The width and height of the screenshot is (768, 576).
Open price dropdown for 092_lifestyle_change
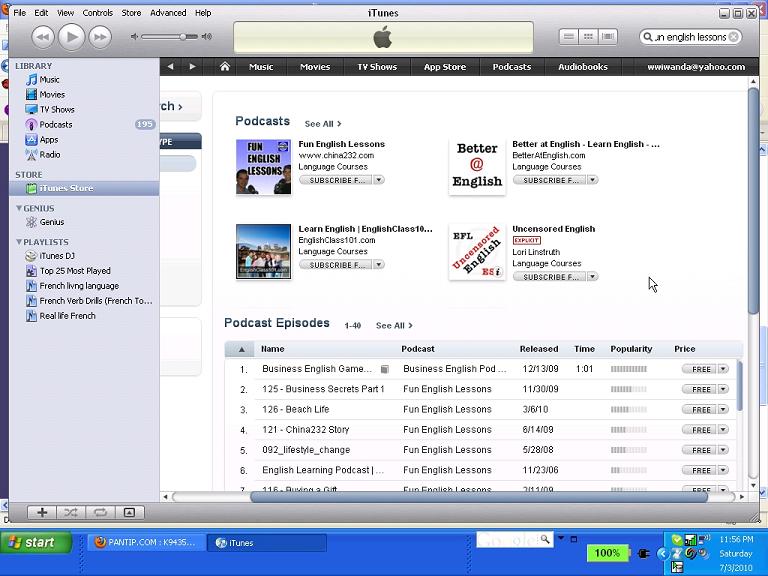tap(723, 450)
